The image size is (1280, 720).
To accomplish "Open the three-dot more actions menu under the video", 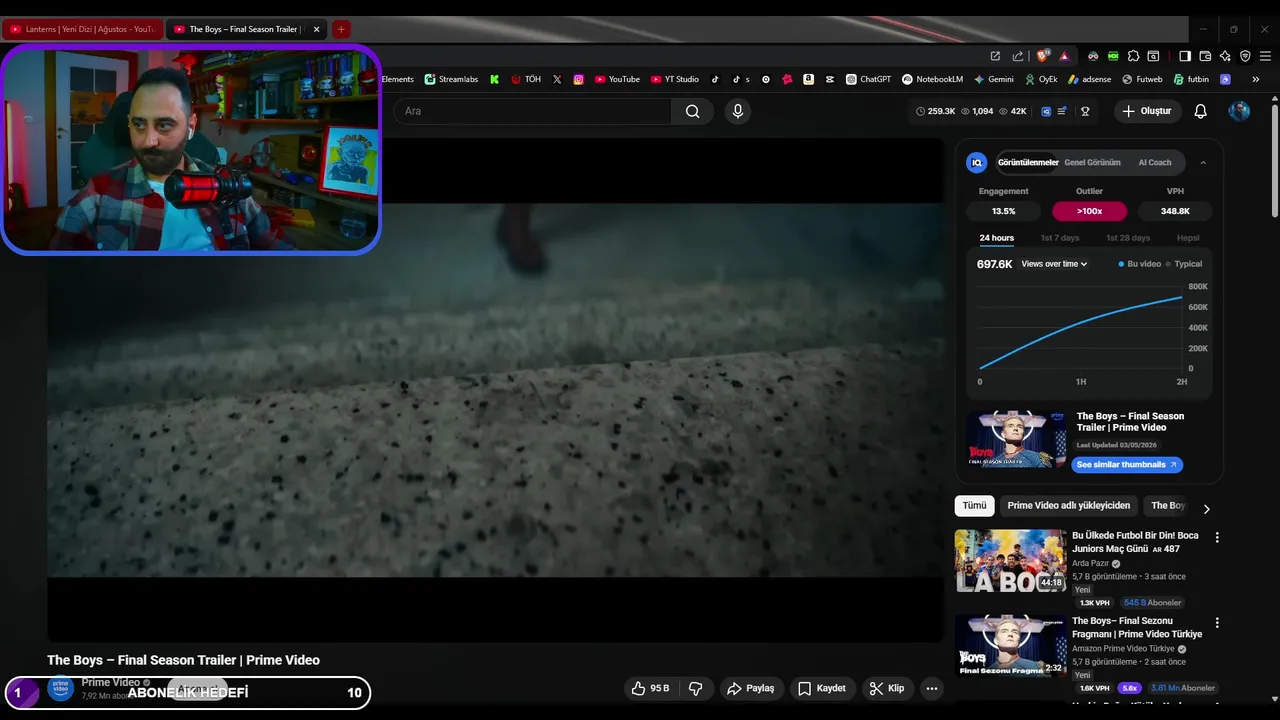I will coord(932,688).
